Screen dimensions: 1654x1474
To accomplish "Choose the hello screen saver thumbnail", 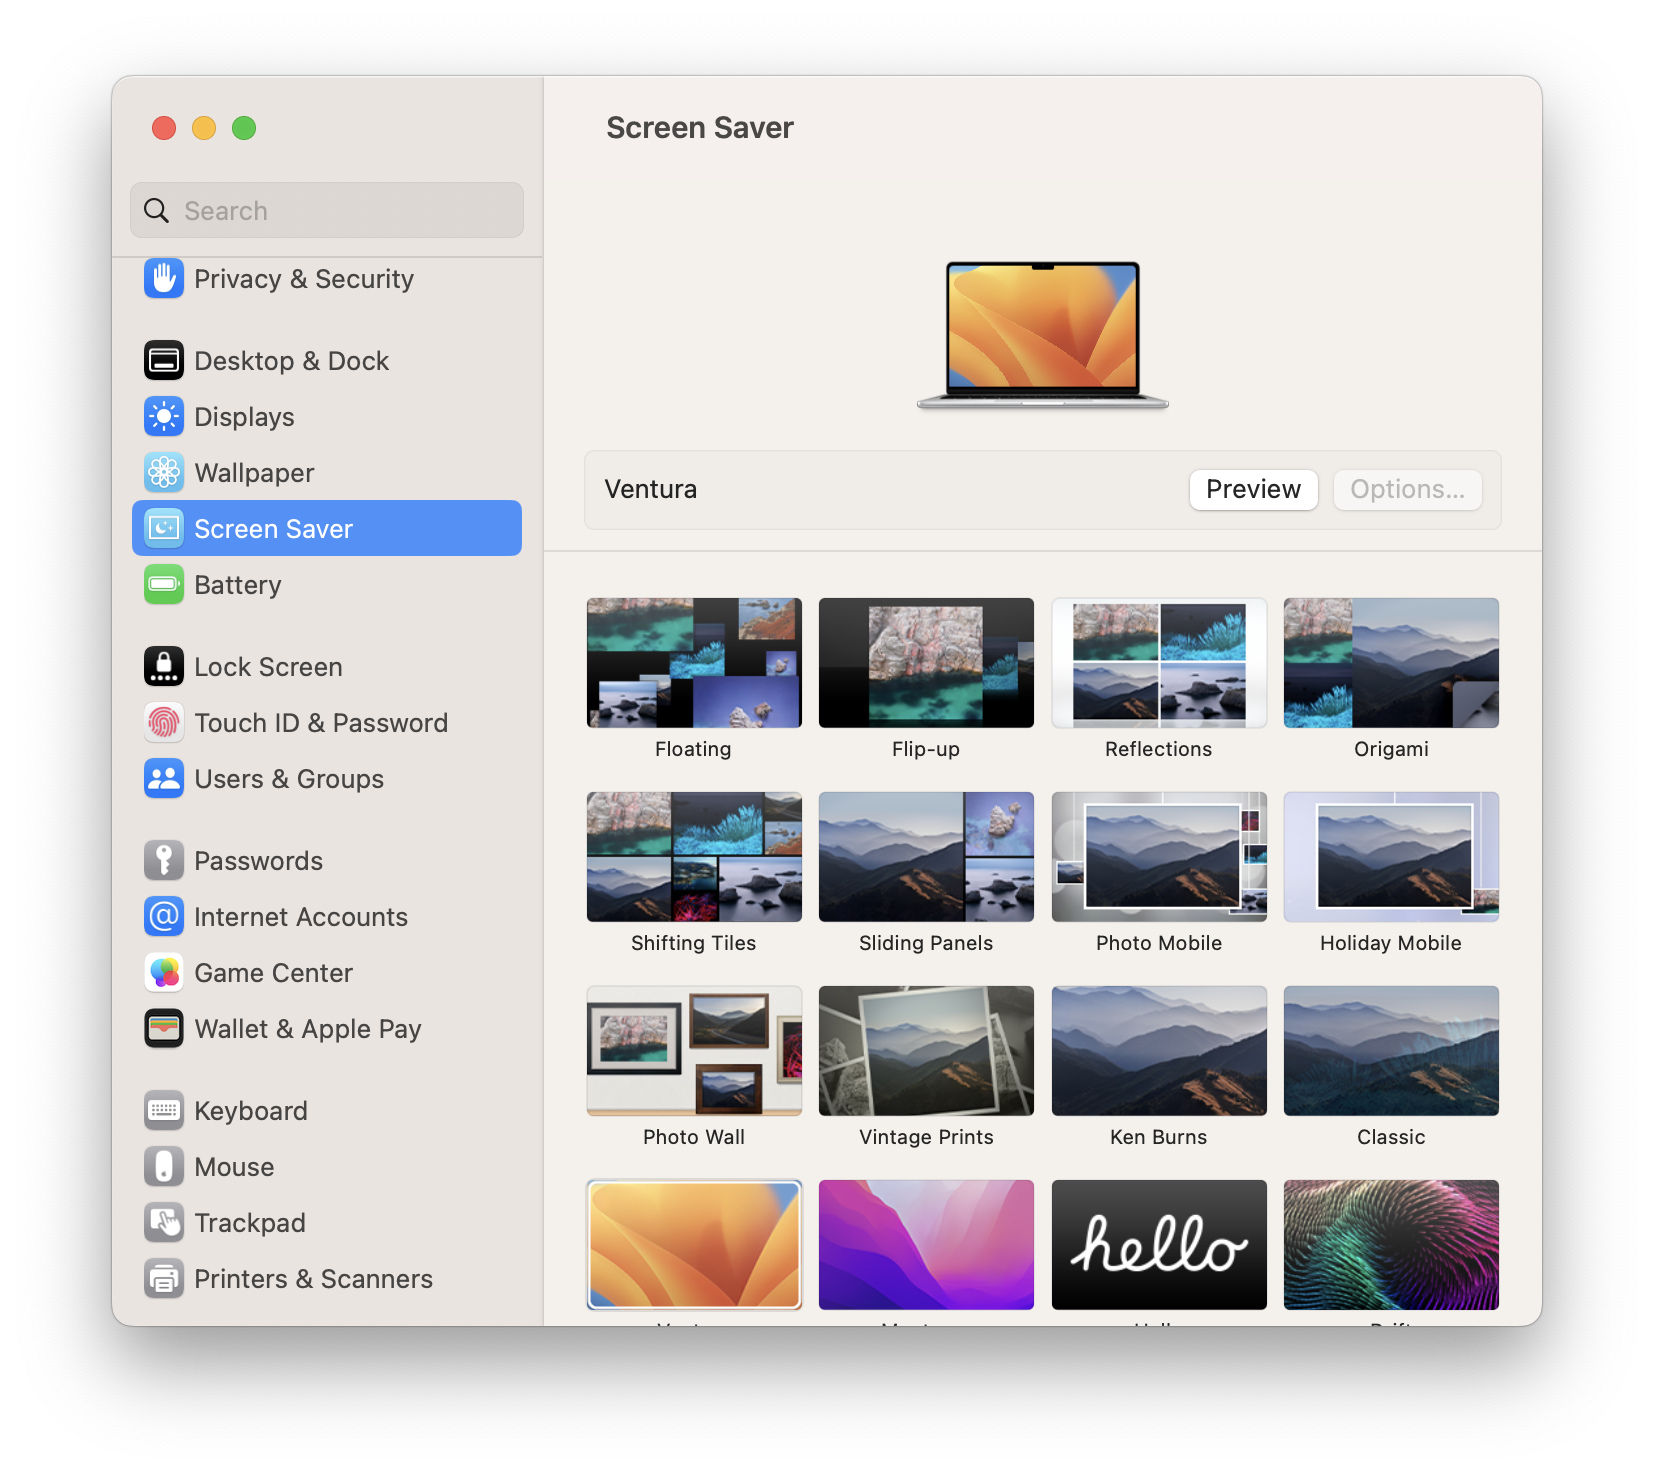I will click(1159, 1245).
